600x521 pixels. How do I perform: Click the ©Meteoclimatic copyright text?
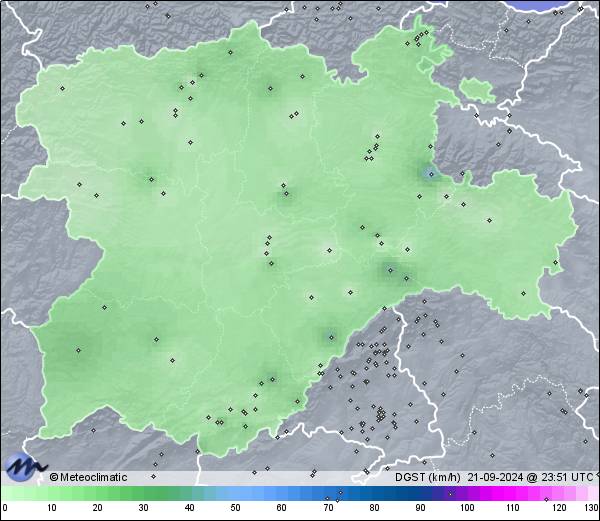click(88, 477)
